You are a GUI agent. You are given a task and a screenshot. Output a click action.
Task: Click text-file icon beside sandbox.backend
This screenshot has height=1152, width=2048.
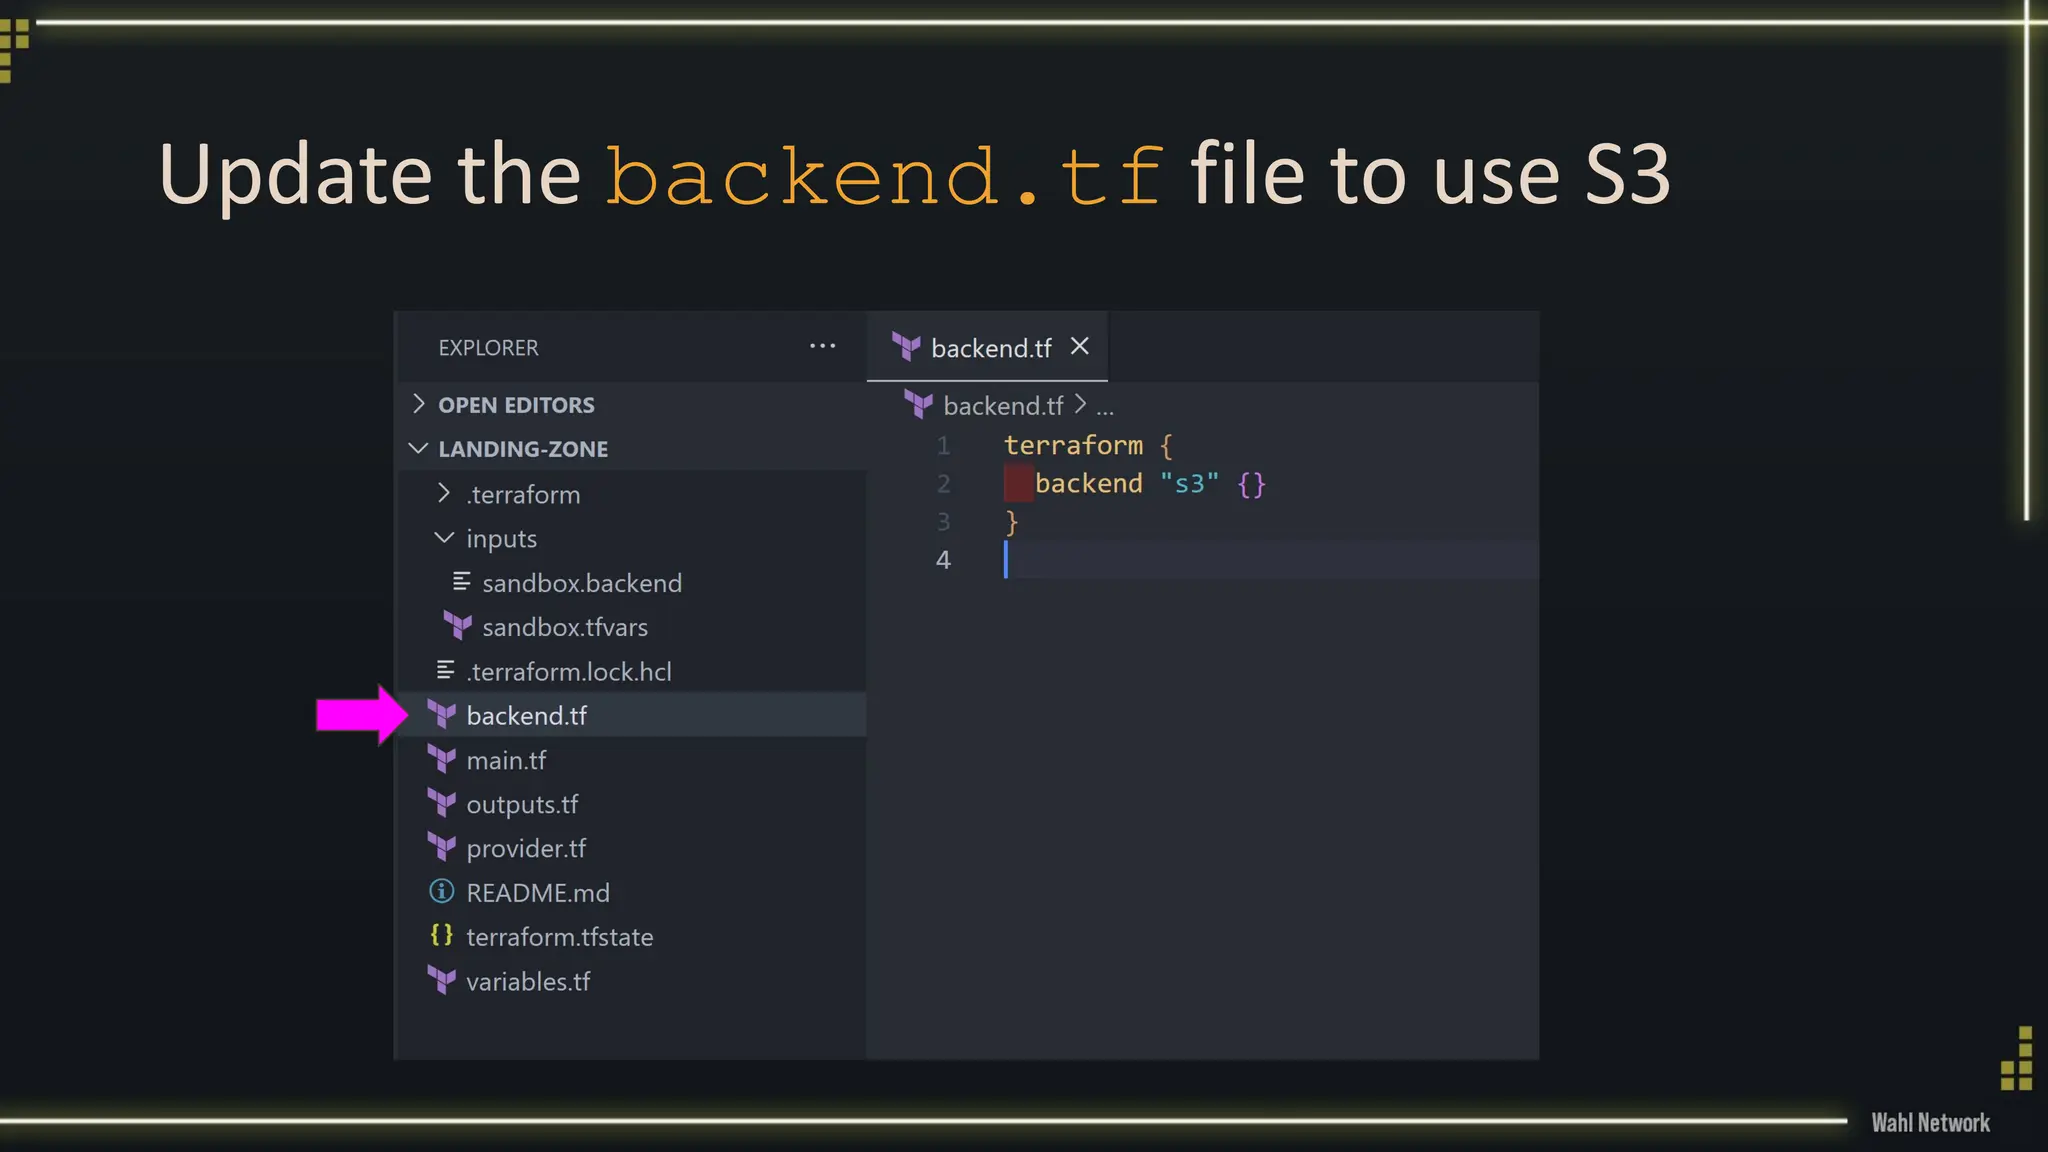pyautogui.click(x=461, y=581)
